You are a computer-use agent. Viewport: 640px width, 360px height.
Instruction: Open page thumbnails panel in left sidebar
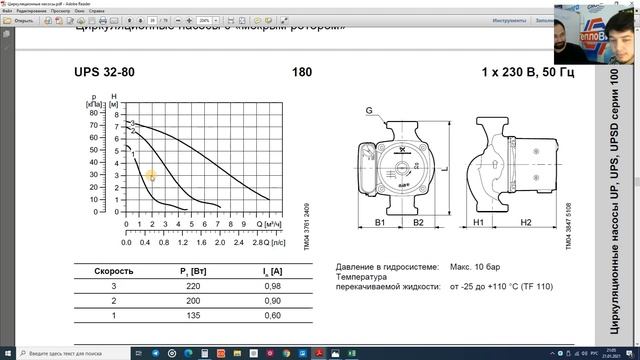pyautogui.click(x=7, y=35)
